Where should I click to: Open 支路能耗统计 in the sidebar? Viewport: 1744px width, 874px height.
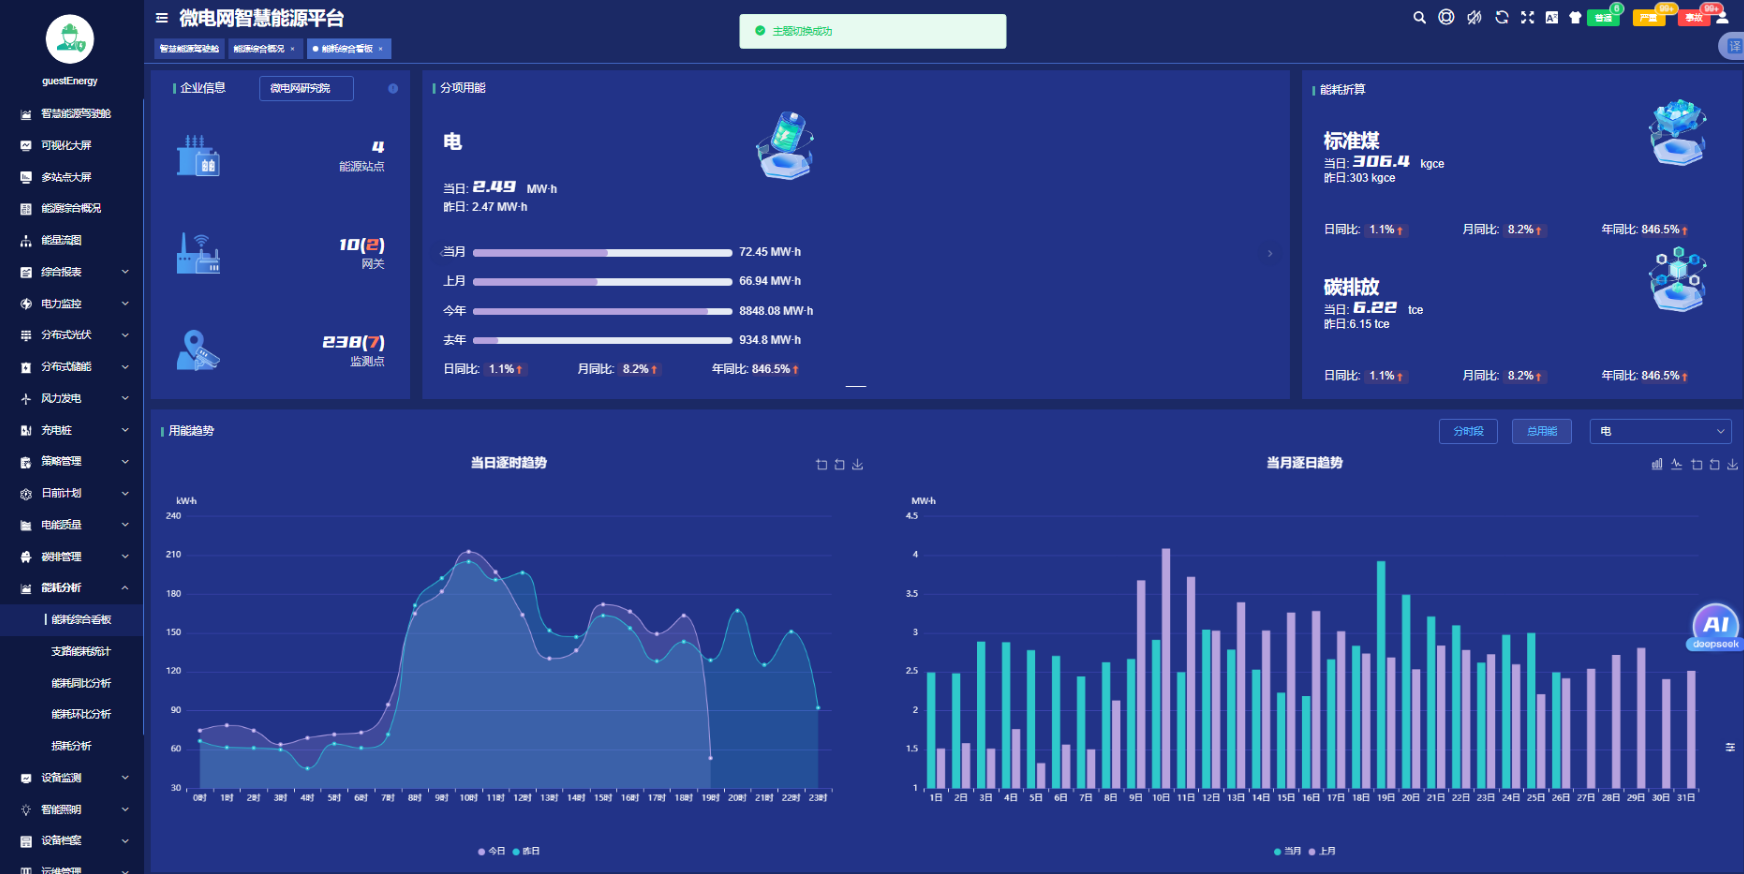pos(81,651)
